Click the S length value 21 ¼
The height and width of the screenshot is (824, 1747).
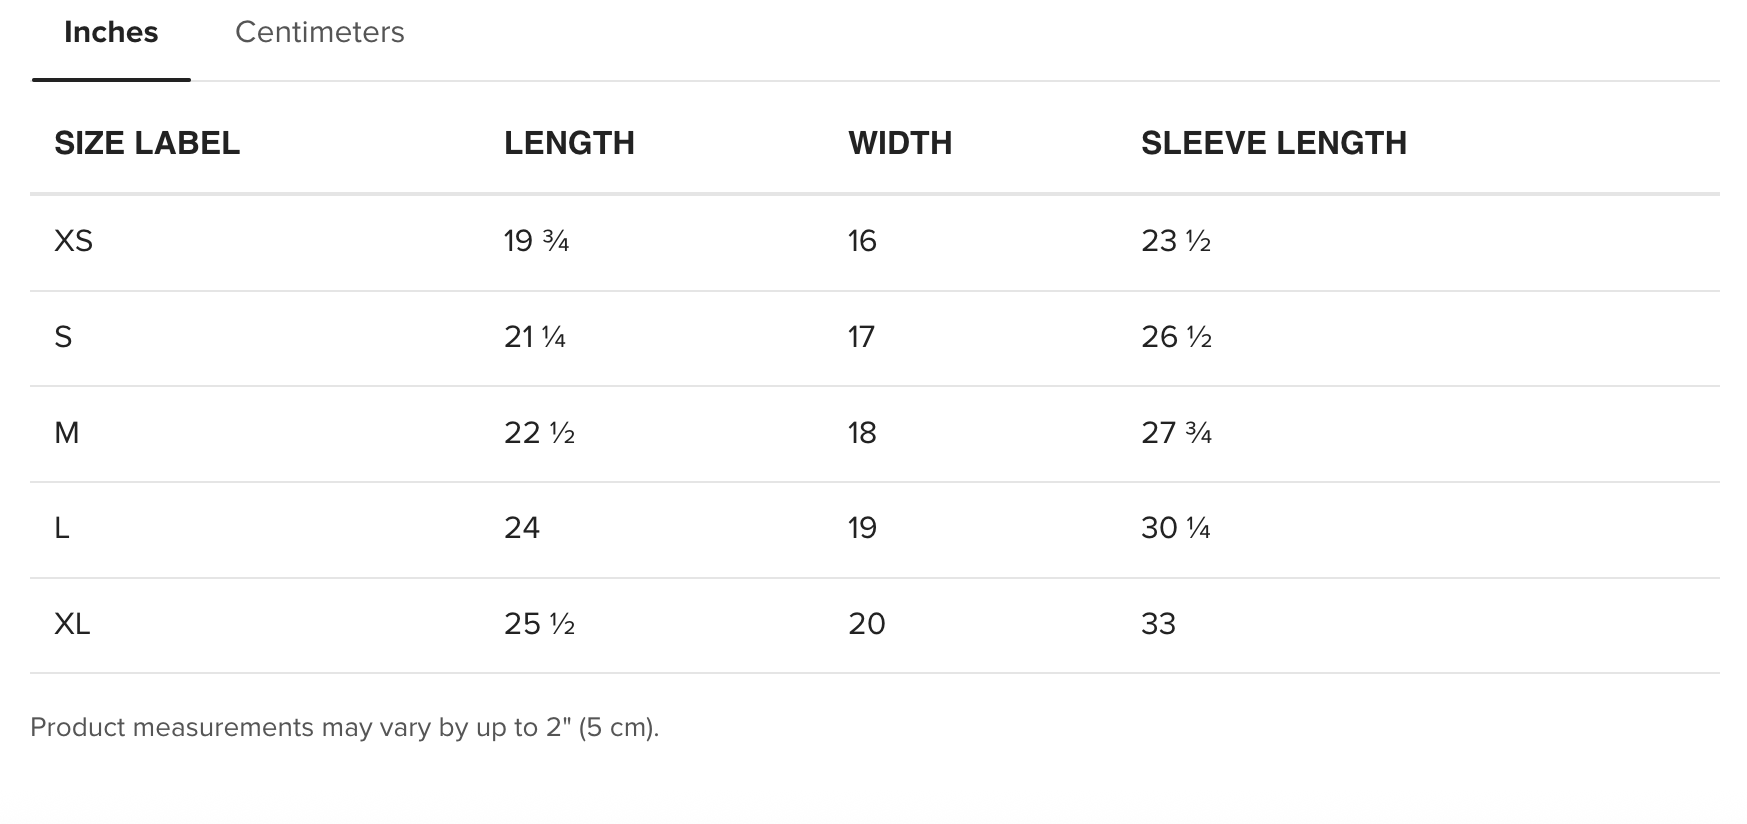(535, 337)
